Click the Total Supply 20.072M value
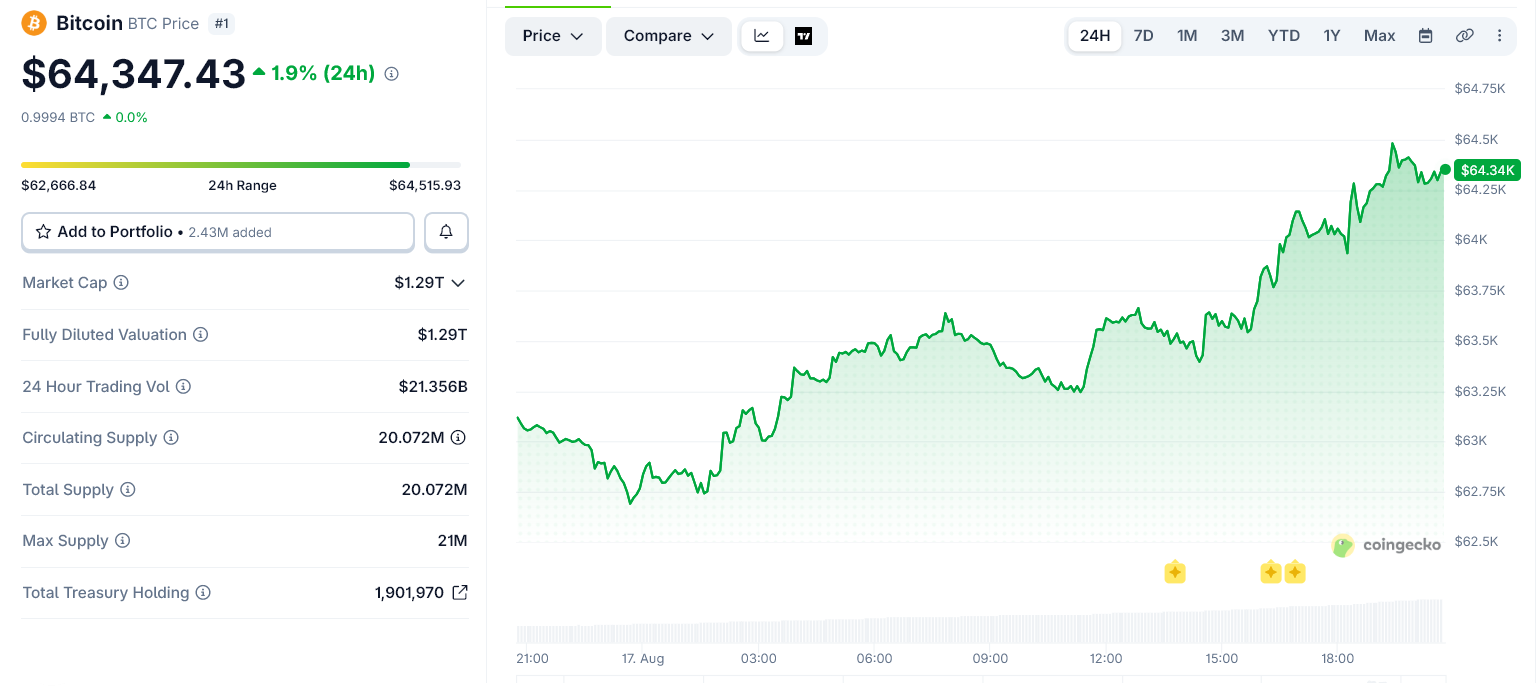1536x687 pixels. click(434, 490)
